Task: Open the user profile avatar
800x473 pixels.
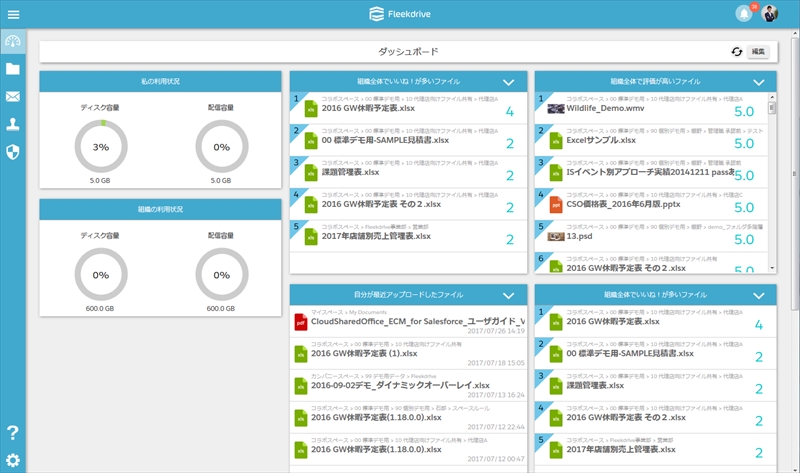Action: click(769, 14)
